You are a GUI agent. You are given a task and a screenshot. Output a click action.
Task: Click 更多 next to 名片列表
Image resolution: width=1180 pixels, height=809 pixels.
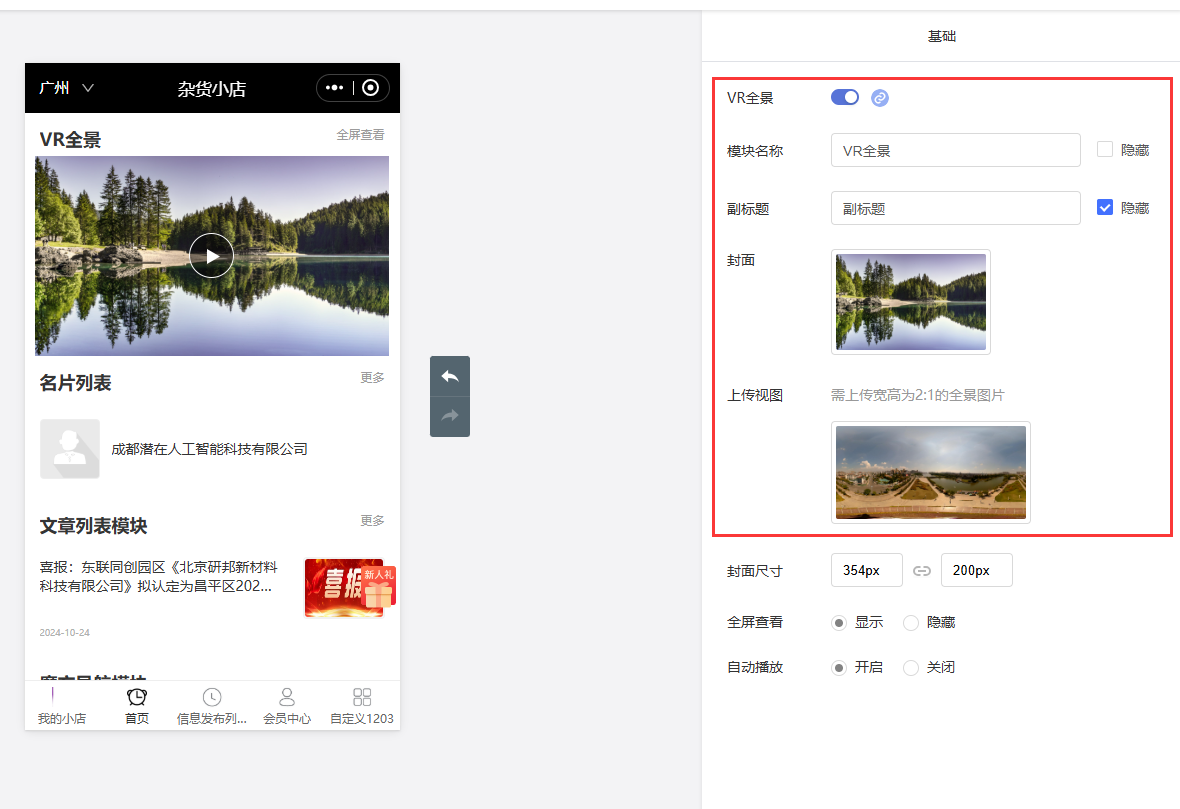373,377
